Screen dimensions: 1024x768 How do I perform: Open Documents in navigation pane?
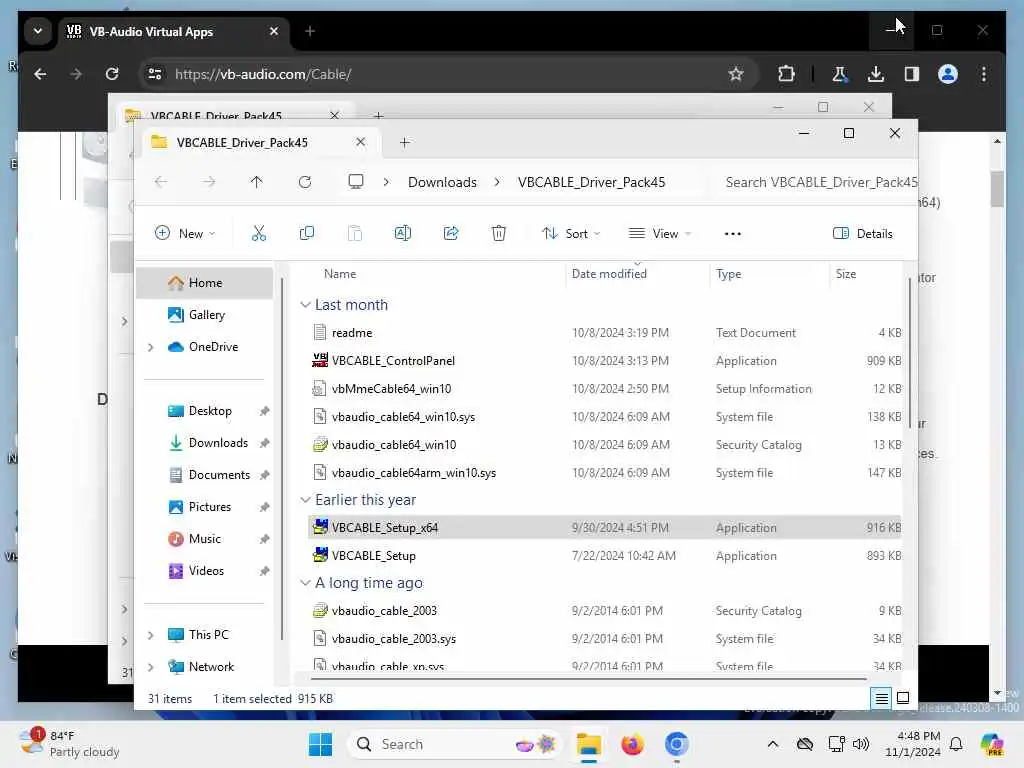click(x=204, y=475)
